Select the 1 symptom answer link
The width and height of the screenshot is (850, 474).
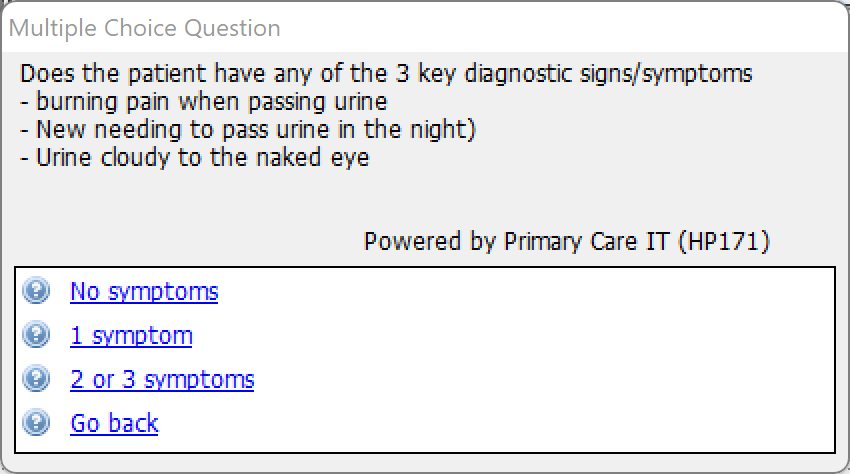[x=131, y=336]
